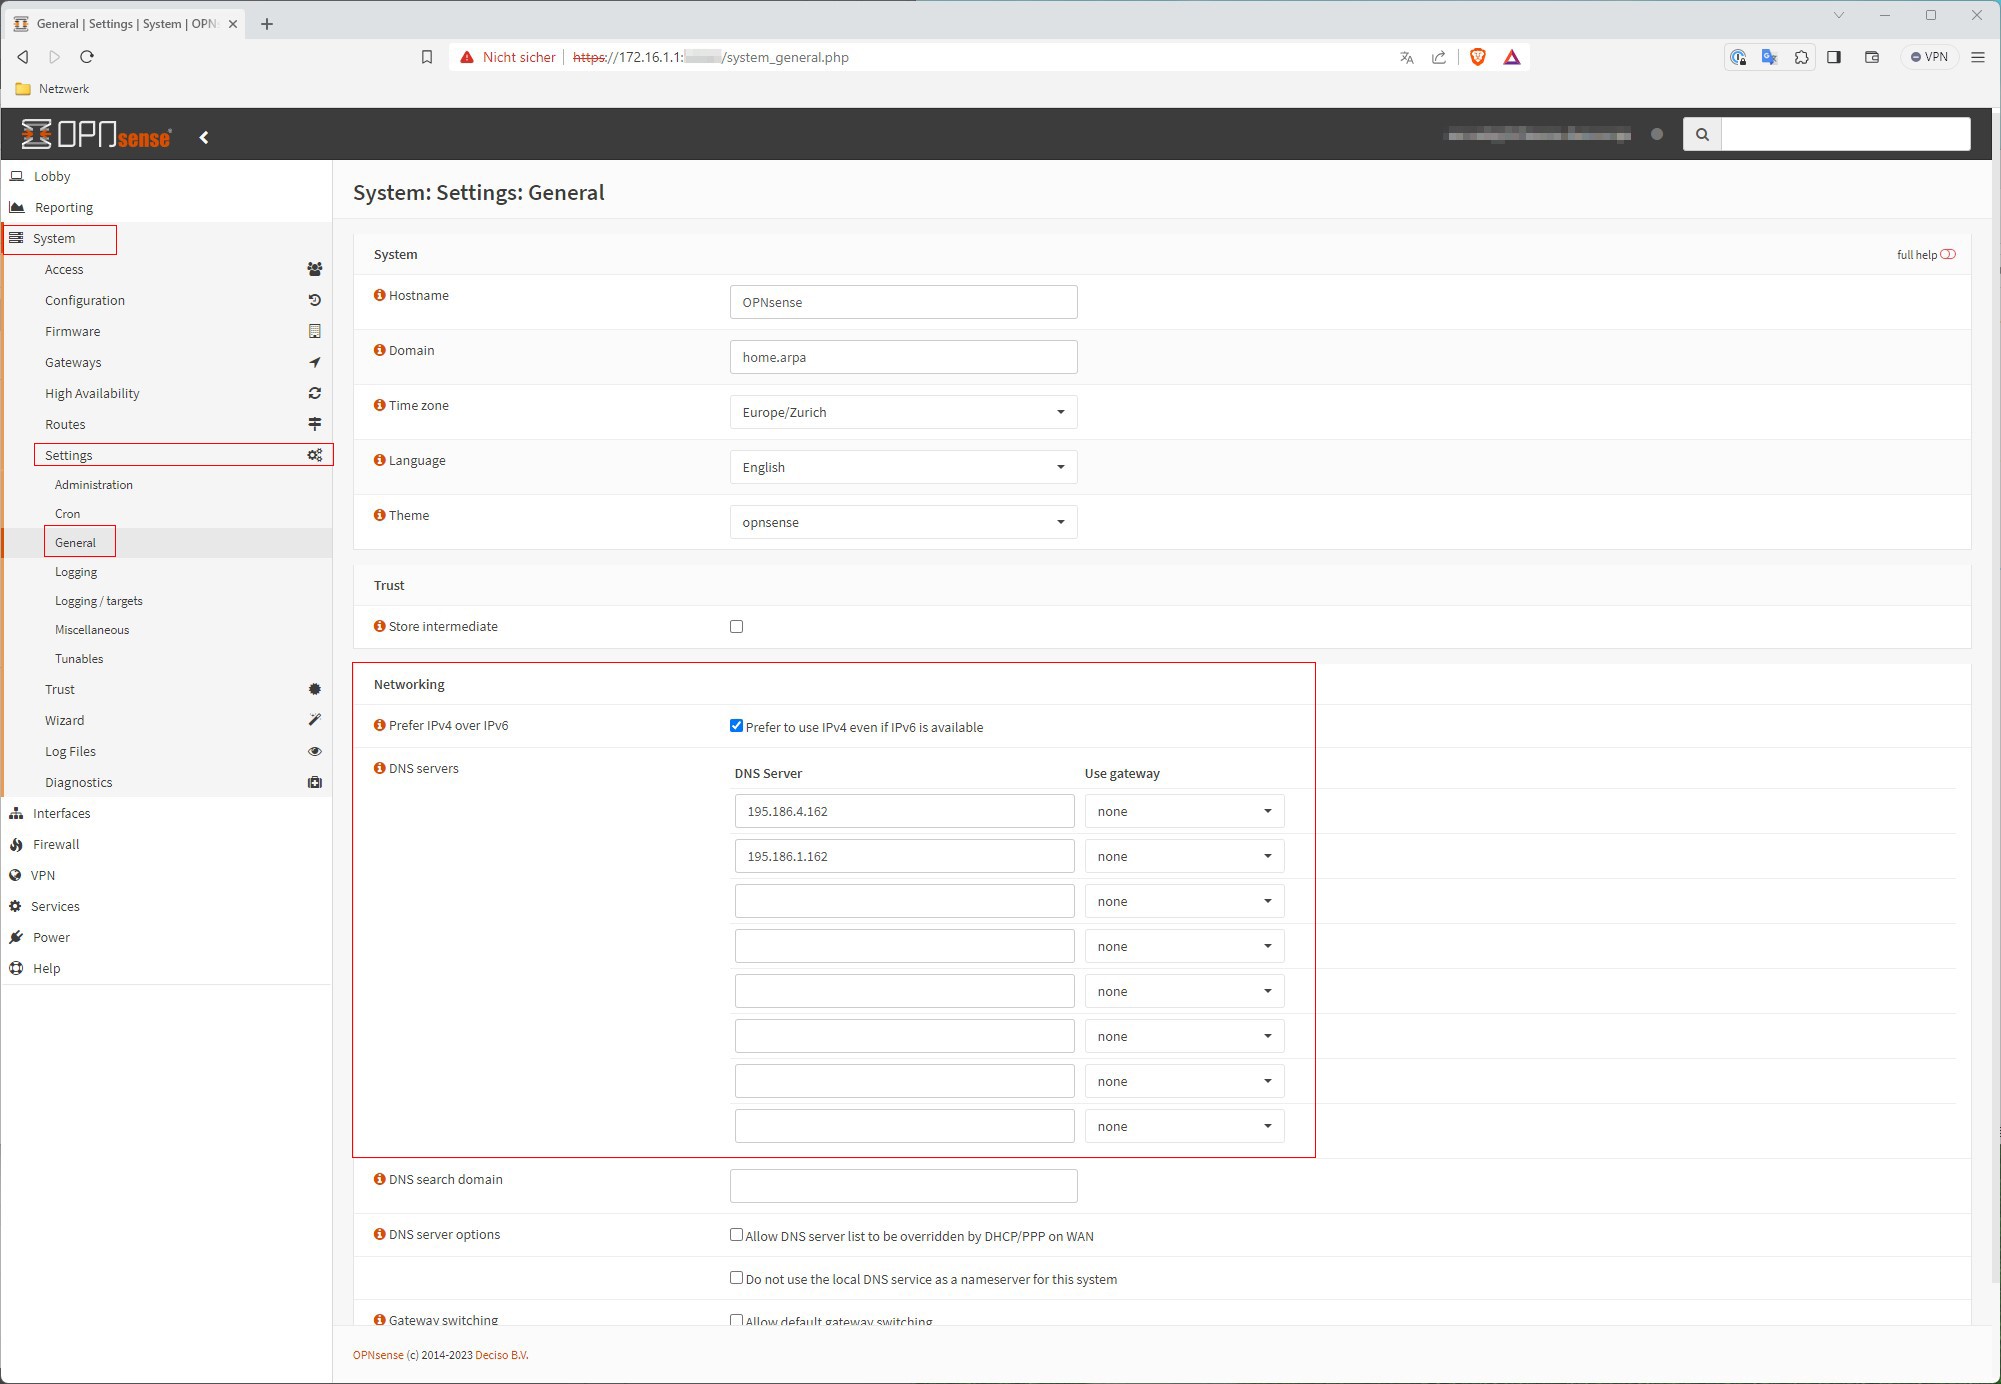The width and height of the screenshot is (2001, 1384).
Task: Click the Domain info icon
Action: pyautogui.click(x=379, y=350)
